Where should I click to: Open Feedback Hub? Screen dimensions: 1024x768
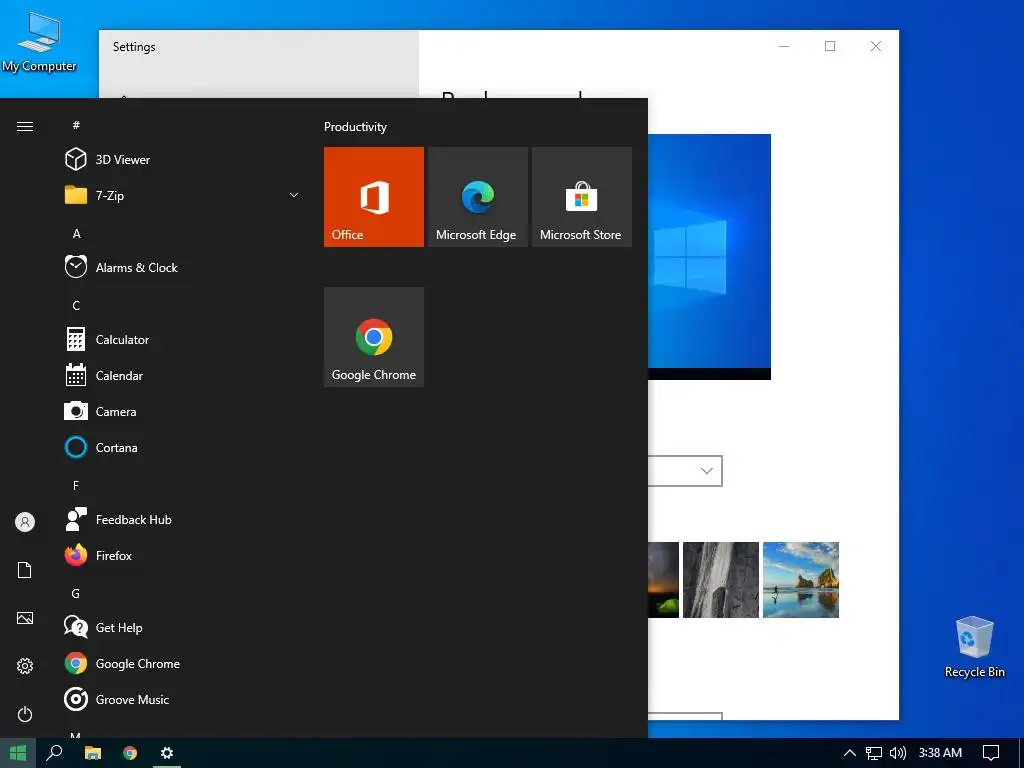[180, 520]
